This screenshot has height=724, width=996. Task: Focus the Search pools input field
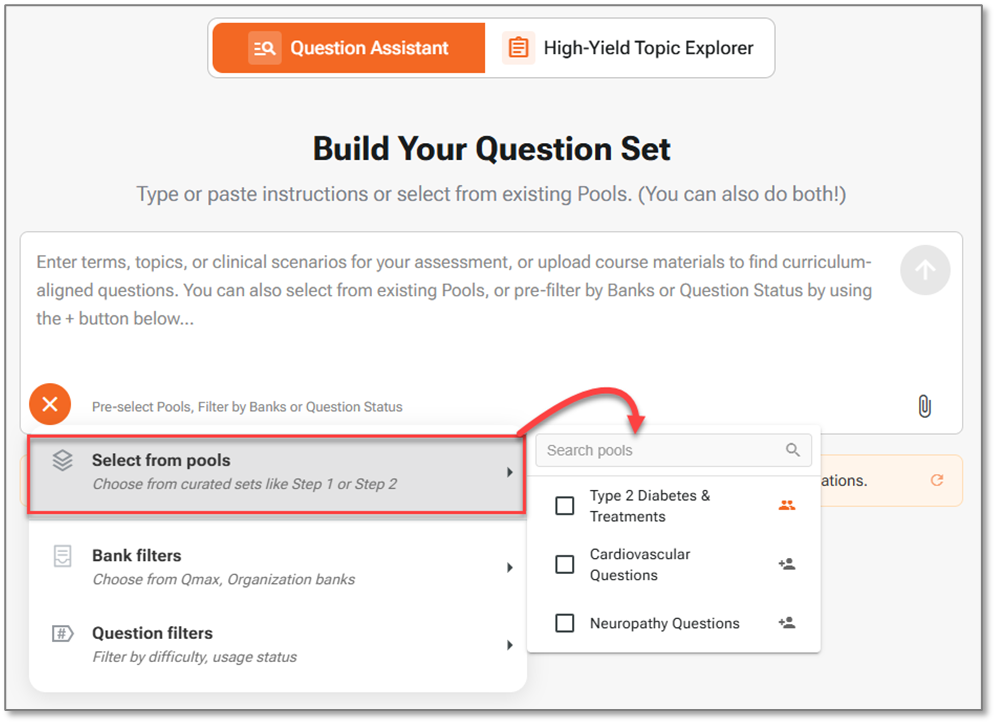tap(660, 450)
